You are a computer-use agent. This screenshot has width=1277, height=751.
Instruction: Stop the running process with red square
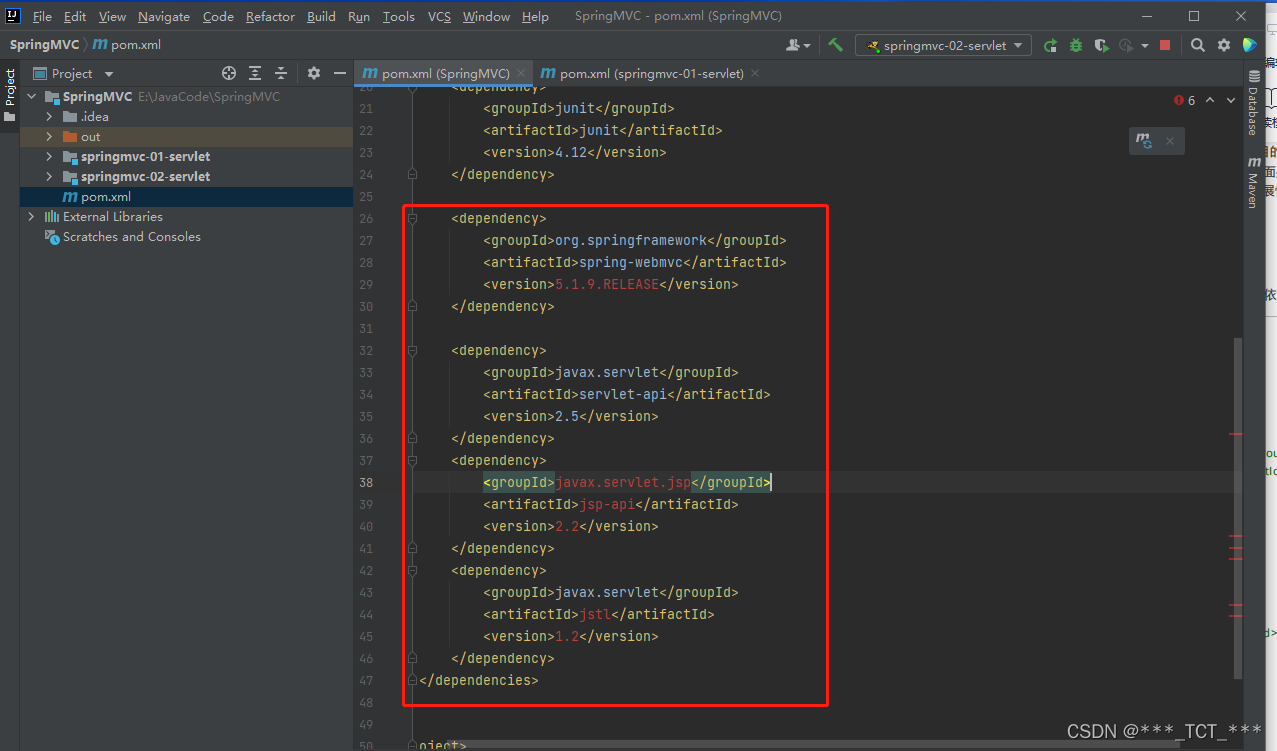click(x=1165, y=45)
